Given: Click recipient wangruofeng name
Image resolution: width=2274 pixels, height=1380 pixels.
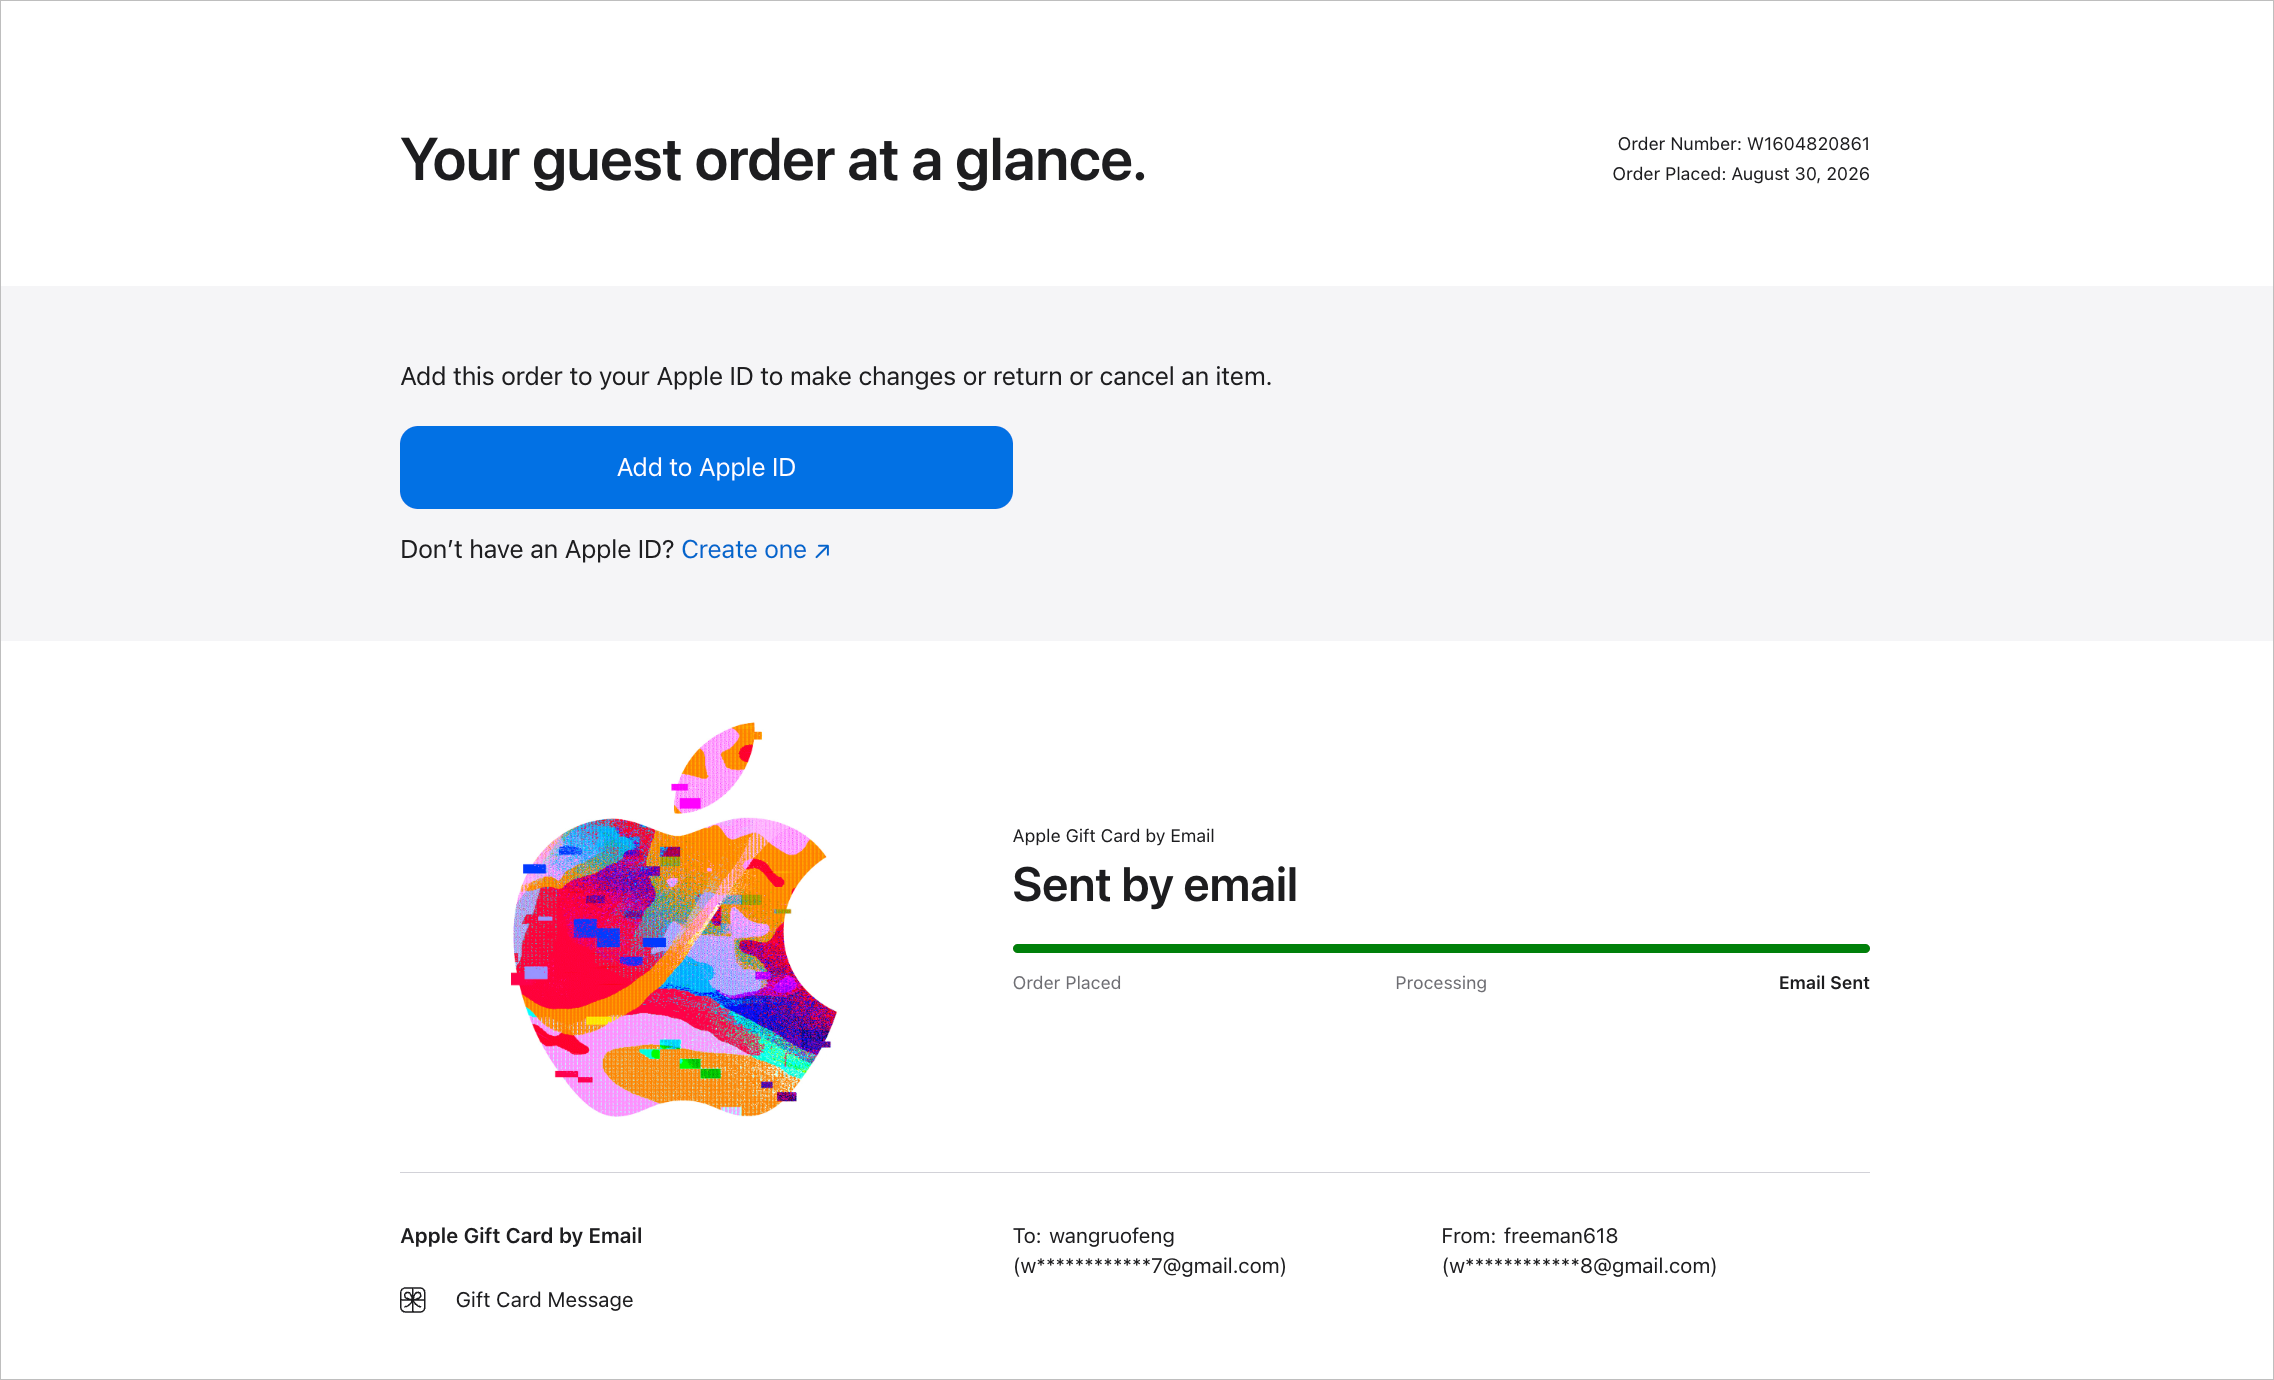Looking at the screenshot, I should [1112, 1236].
